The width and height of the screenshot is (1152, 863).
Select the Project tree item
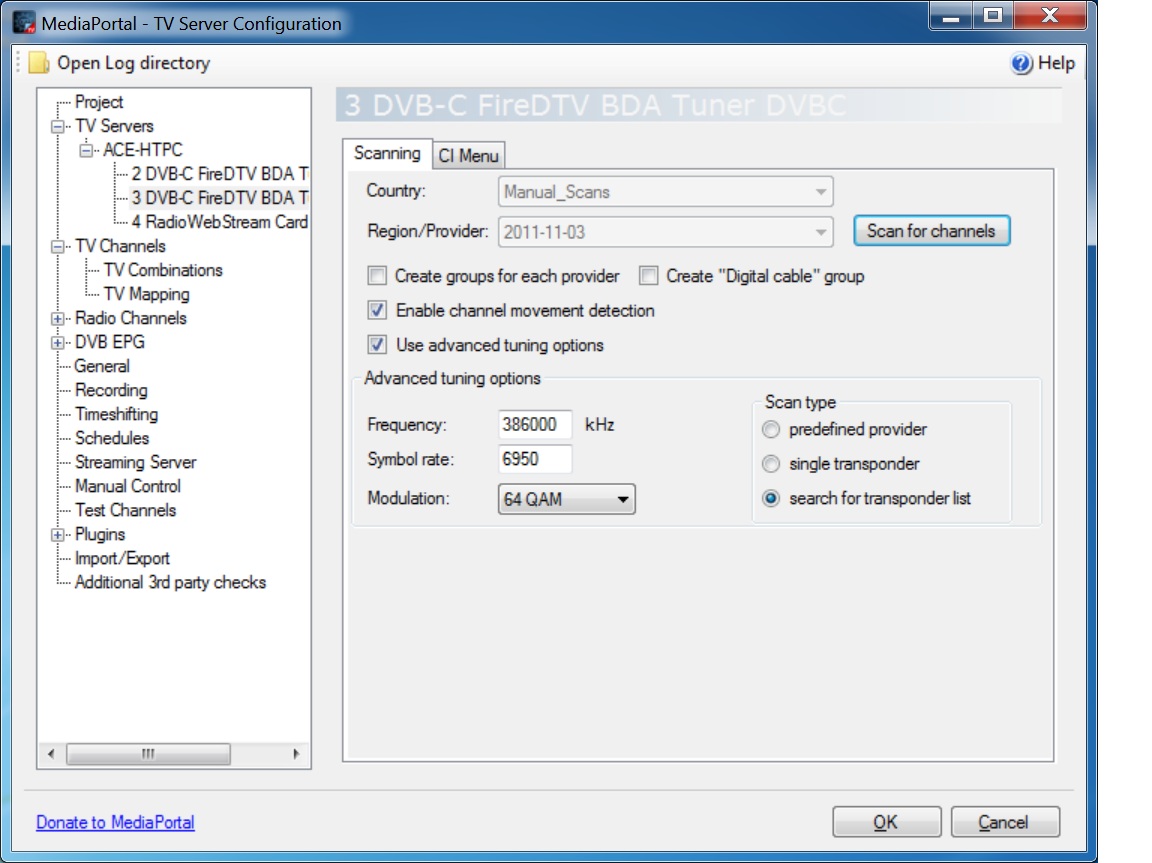pos(99,102)
